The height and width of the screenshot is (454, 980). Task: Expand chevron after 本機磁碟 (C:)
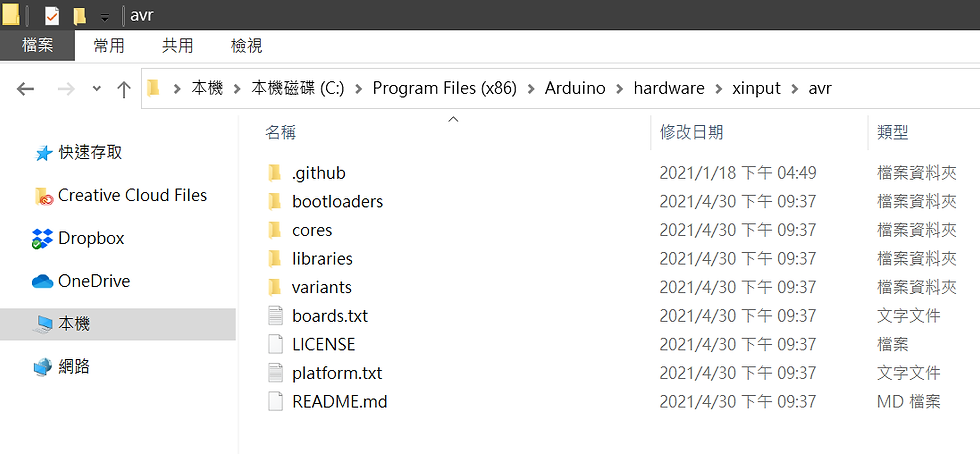[359, 89]
